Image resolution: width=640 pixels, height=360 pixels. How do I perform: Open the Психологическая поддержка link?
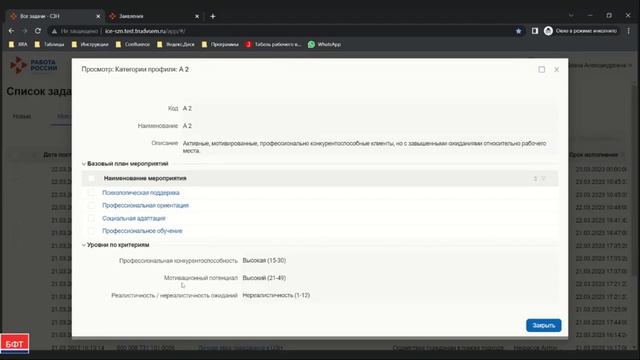pos(141,193)
